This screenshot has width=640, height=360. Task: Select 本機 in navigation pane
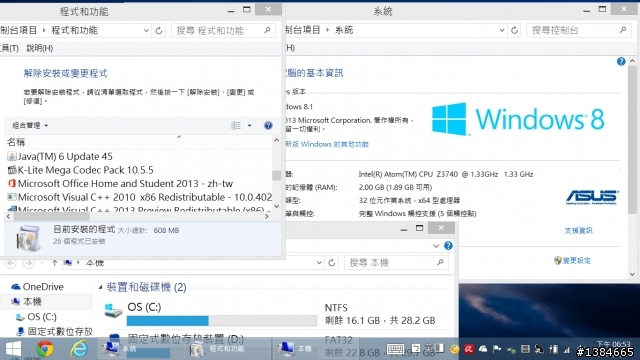pos(32,302)
